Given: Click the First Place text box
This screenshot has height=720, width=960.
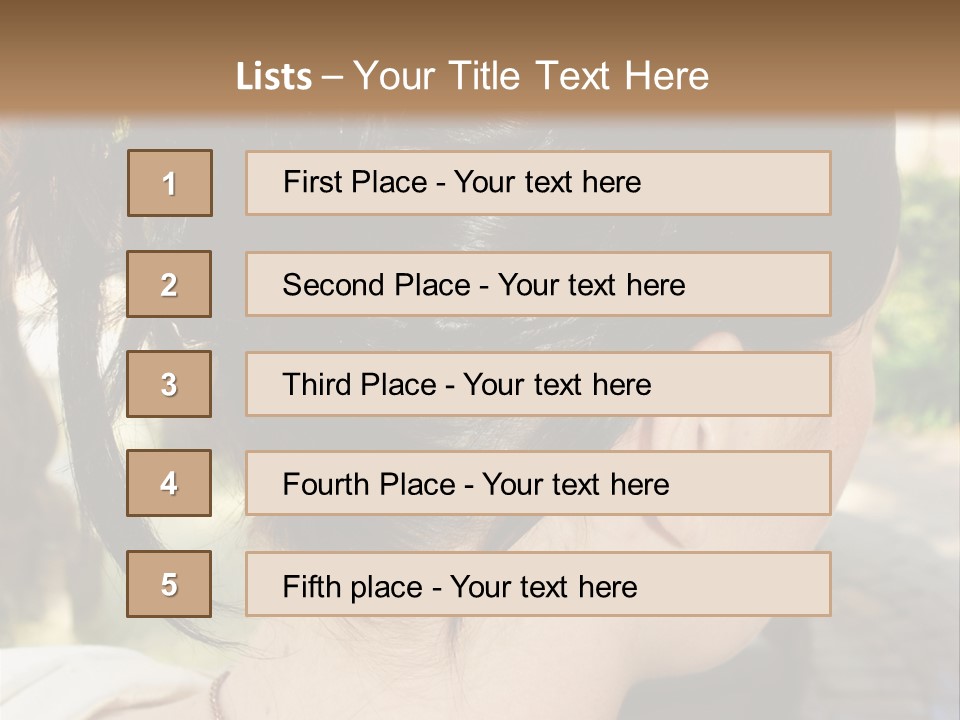Looking at the screenshot, I should (538, 183).
